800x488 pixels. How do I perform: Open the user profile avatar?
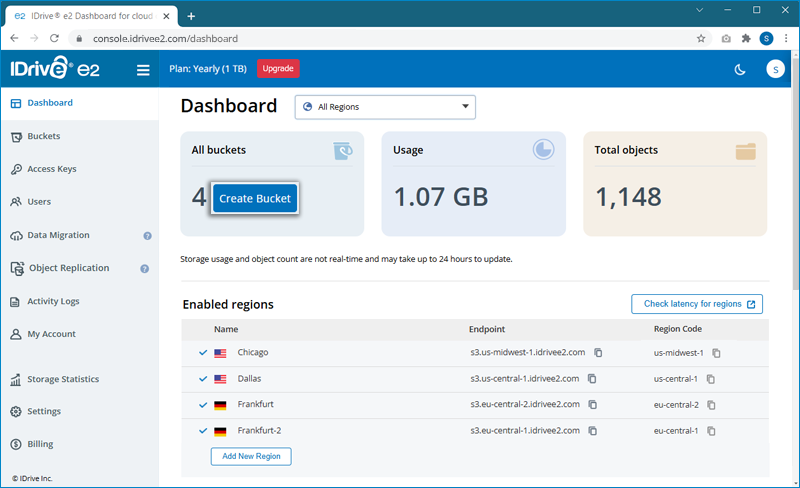[x=774, y=69]
